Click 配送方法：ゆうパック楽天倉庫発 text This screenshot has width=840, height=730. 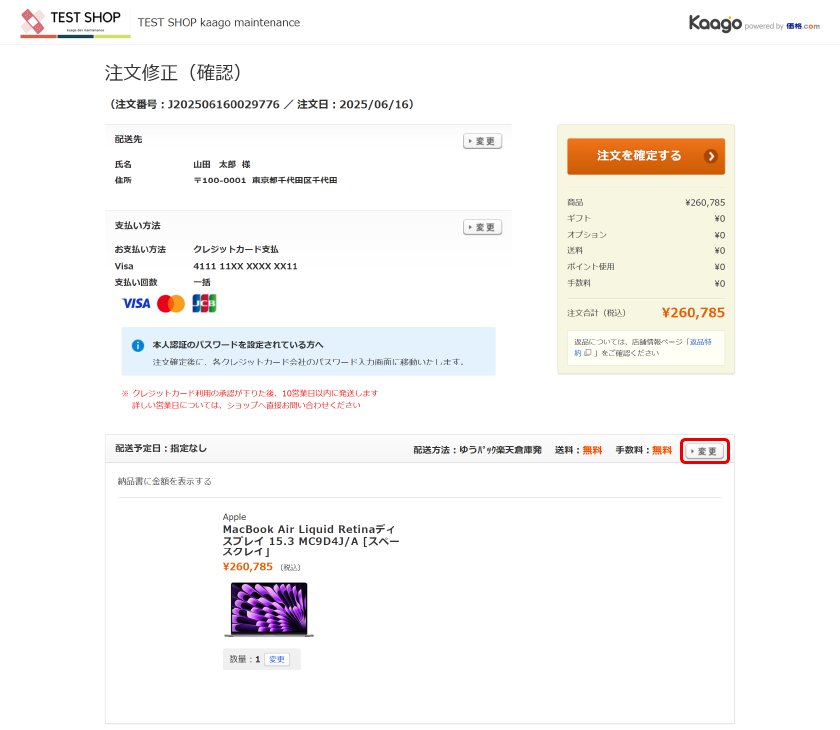(477, 450)
